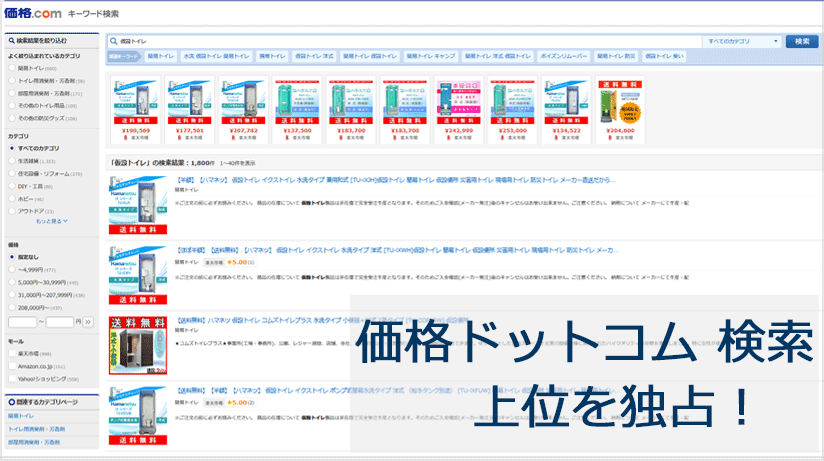Select the 生活雑貨 category radio

pyautogui.click(x=12, y=161)
